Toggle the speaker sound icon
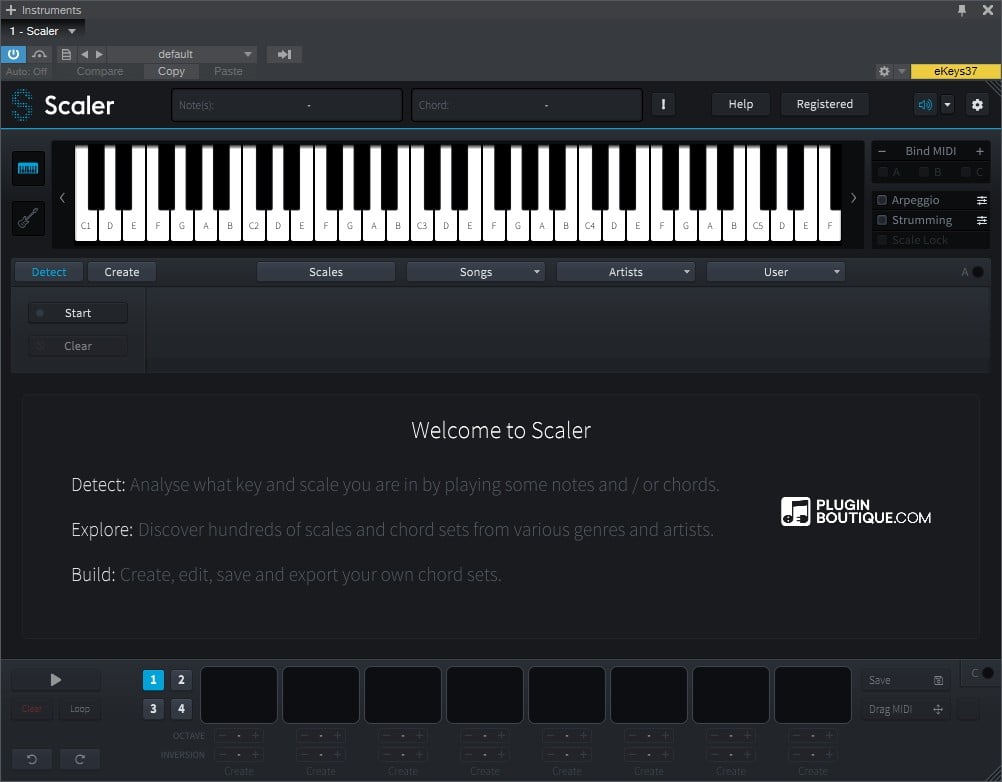The height and width of the screenshot is (782, 1002). 925,104
